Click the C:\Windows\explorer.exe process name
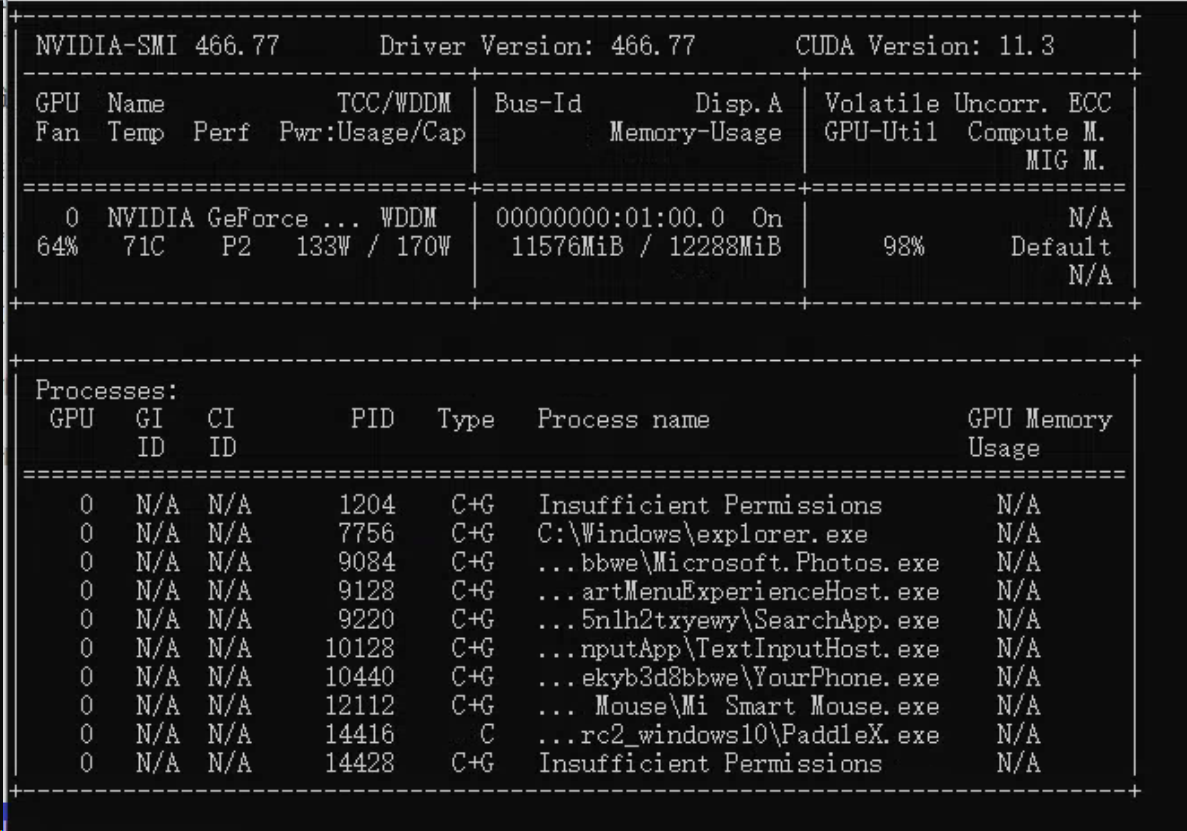Image resolution: width=1187 pixels, height=831 pixels. point(703,534)
